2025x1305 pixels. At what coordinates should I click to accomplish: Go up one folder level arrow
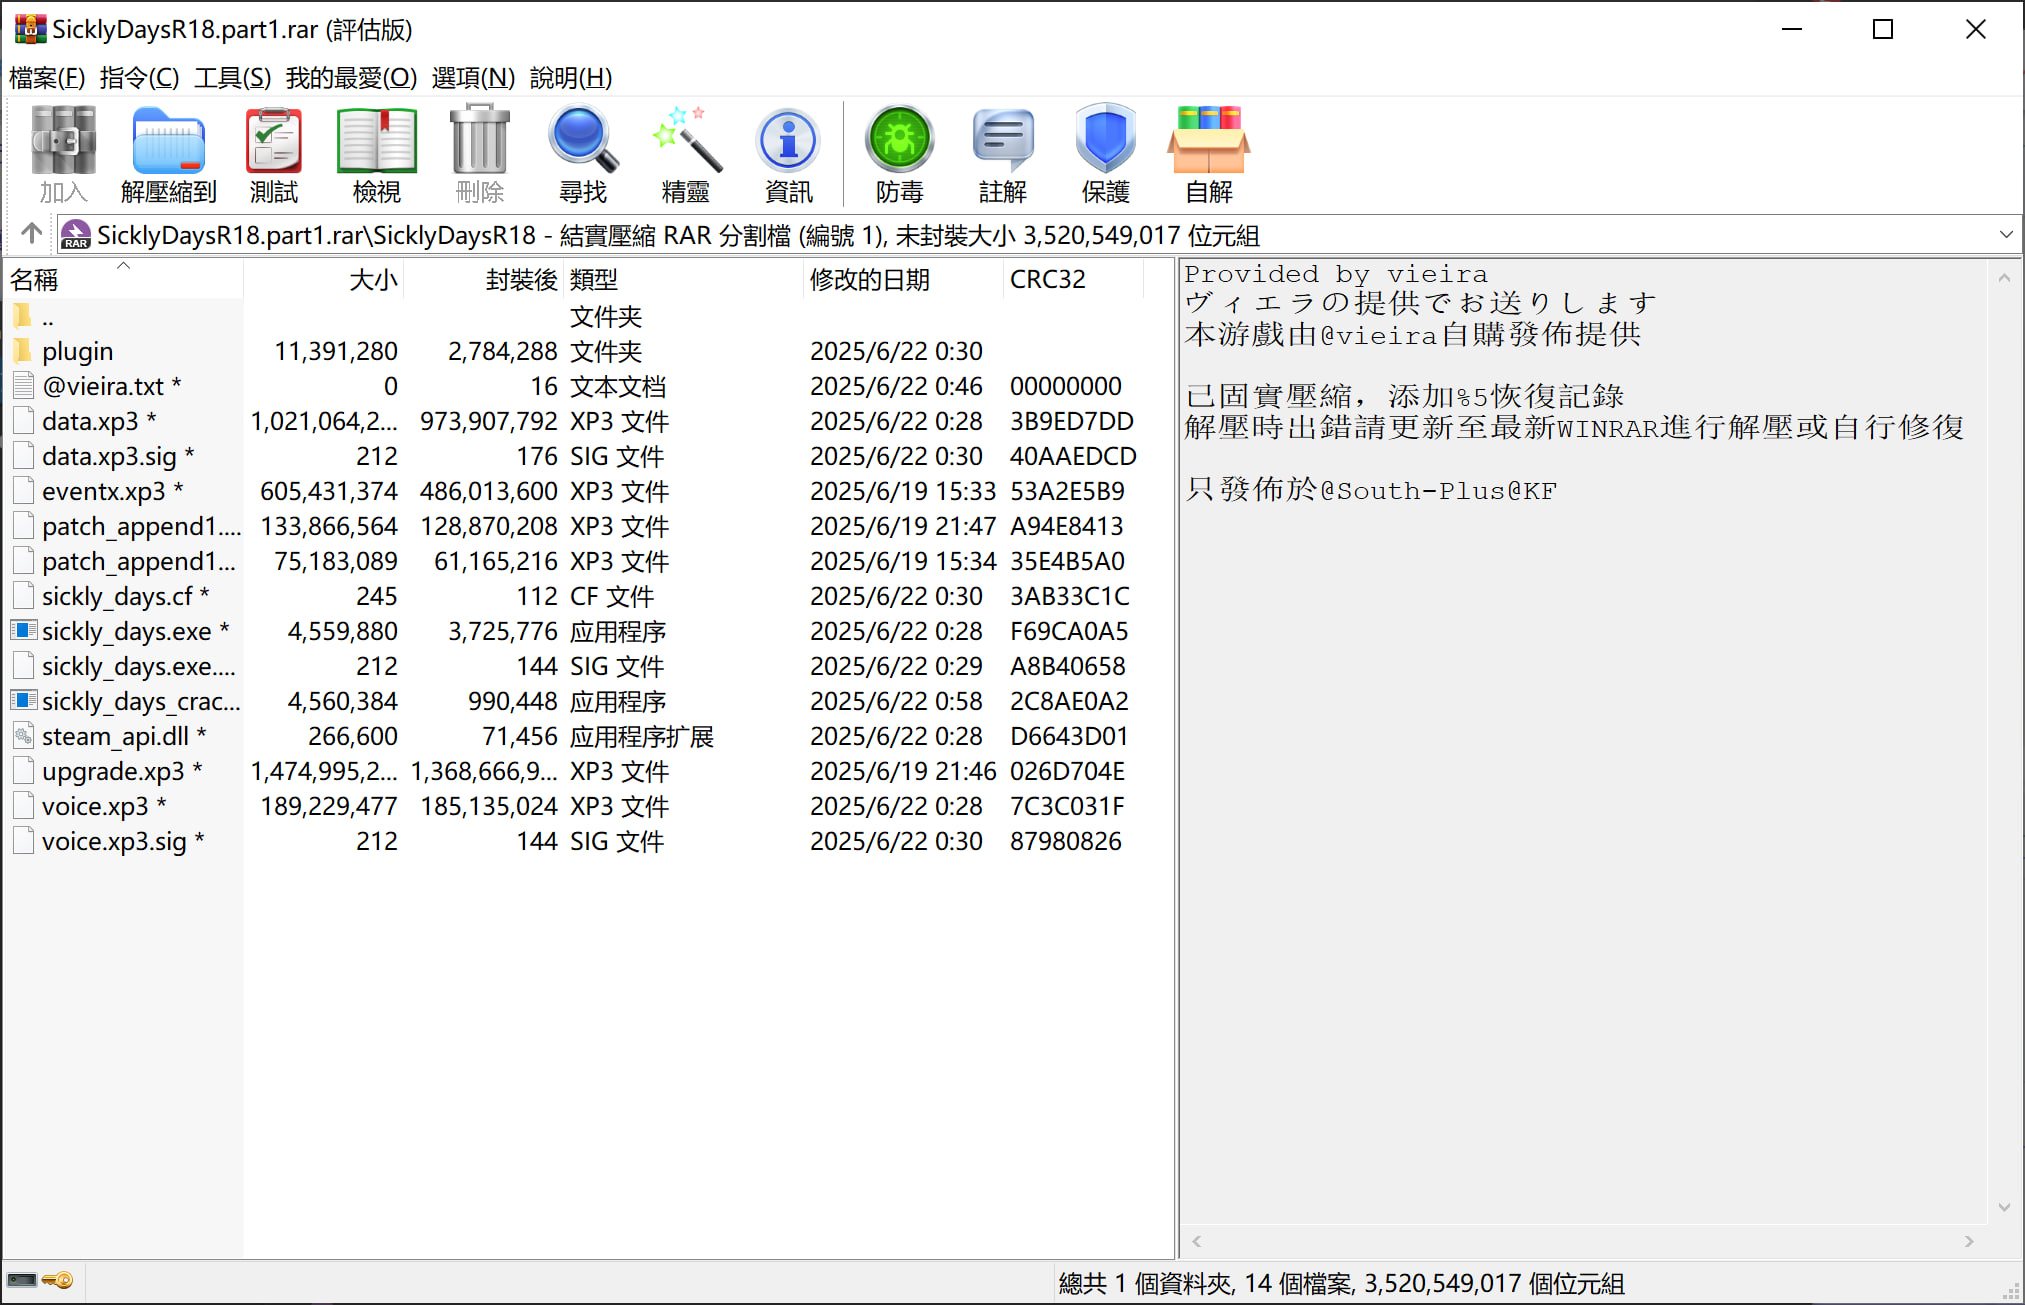pyautogui.click(x=31, y=234)
